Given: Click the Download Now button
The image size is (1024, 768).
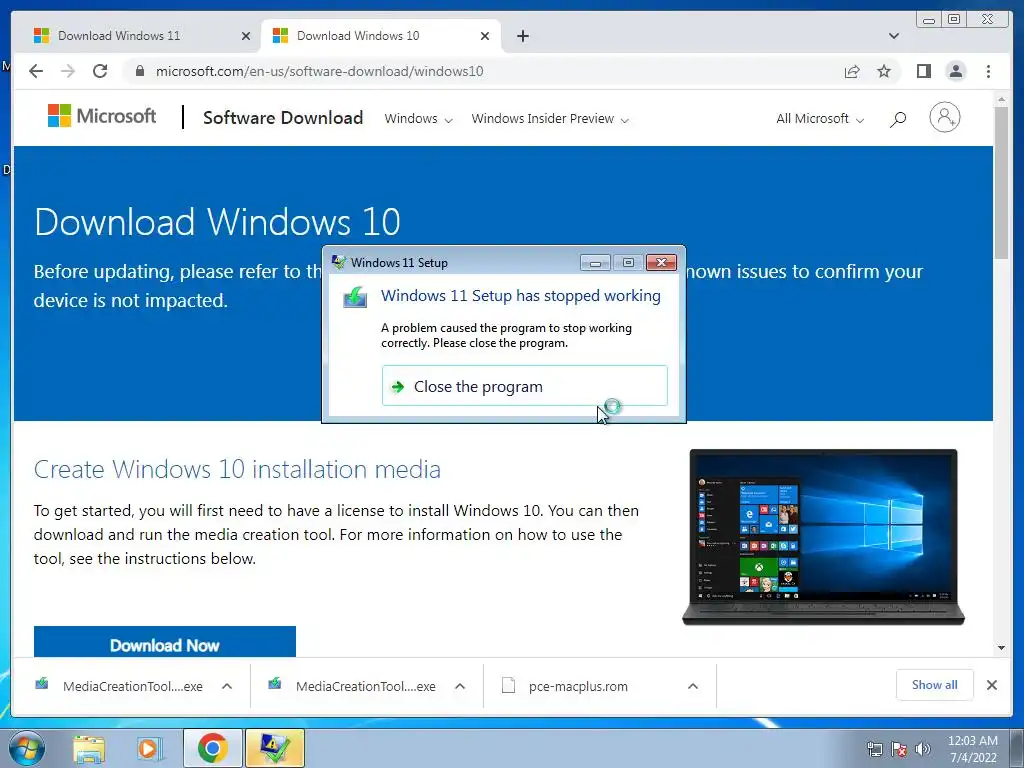Looking at the screenshot, I should click(165, 642).
